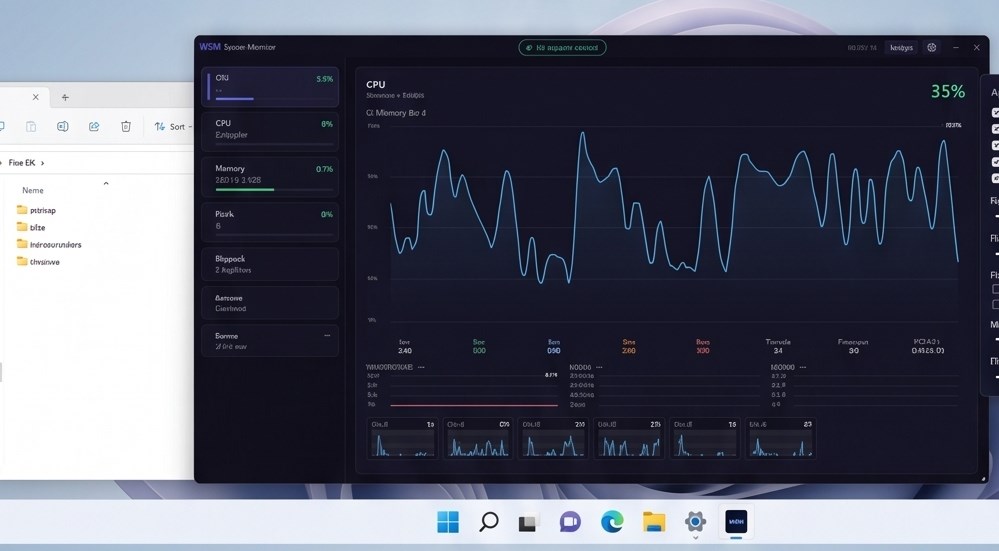
Task: Enable upper unchecked box in right panel
Action: [x=995, y=289]
